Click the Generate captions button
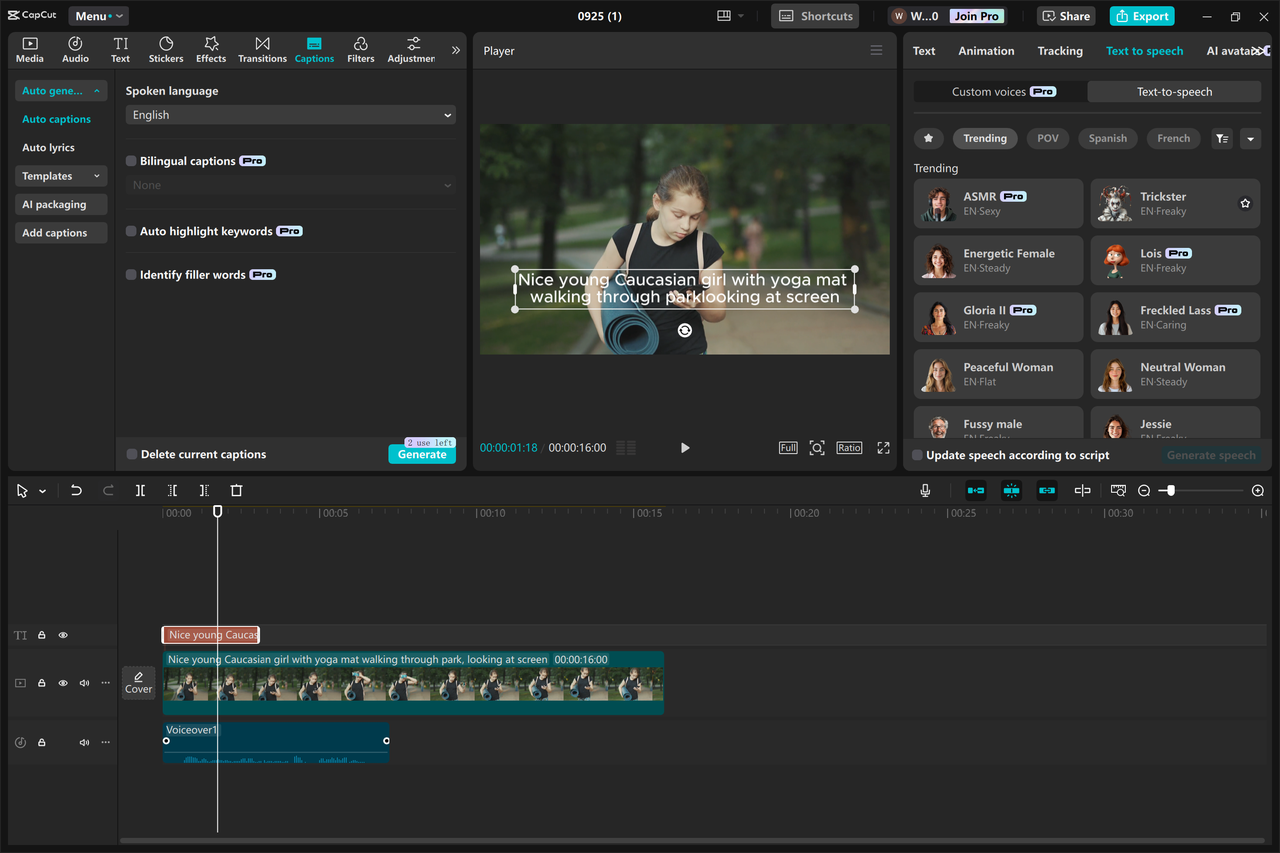Screen dimensions: 1280x853 point(421,454)
